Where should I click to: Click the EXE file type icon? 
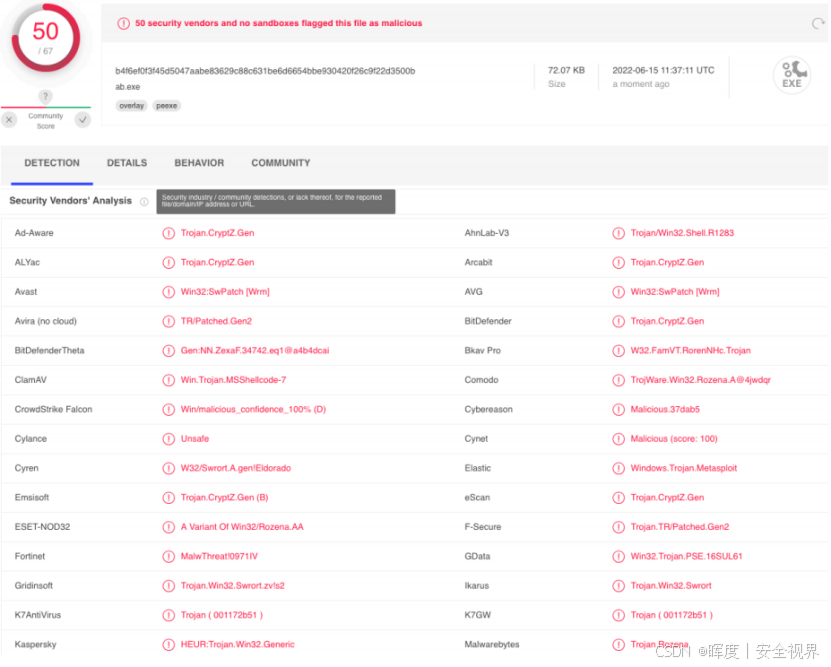point(792,75)
